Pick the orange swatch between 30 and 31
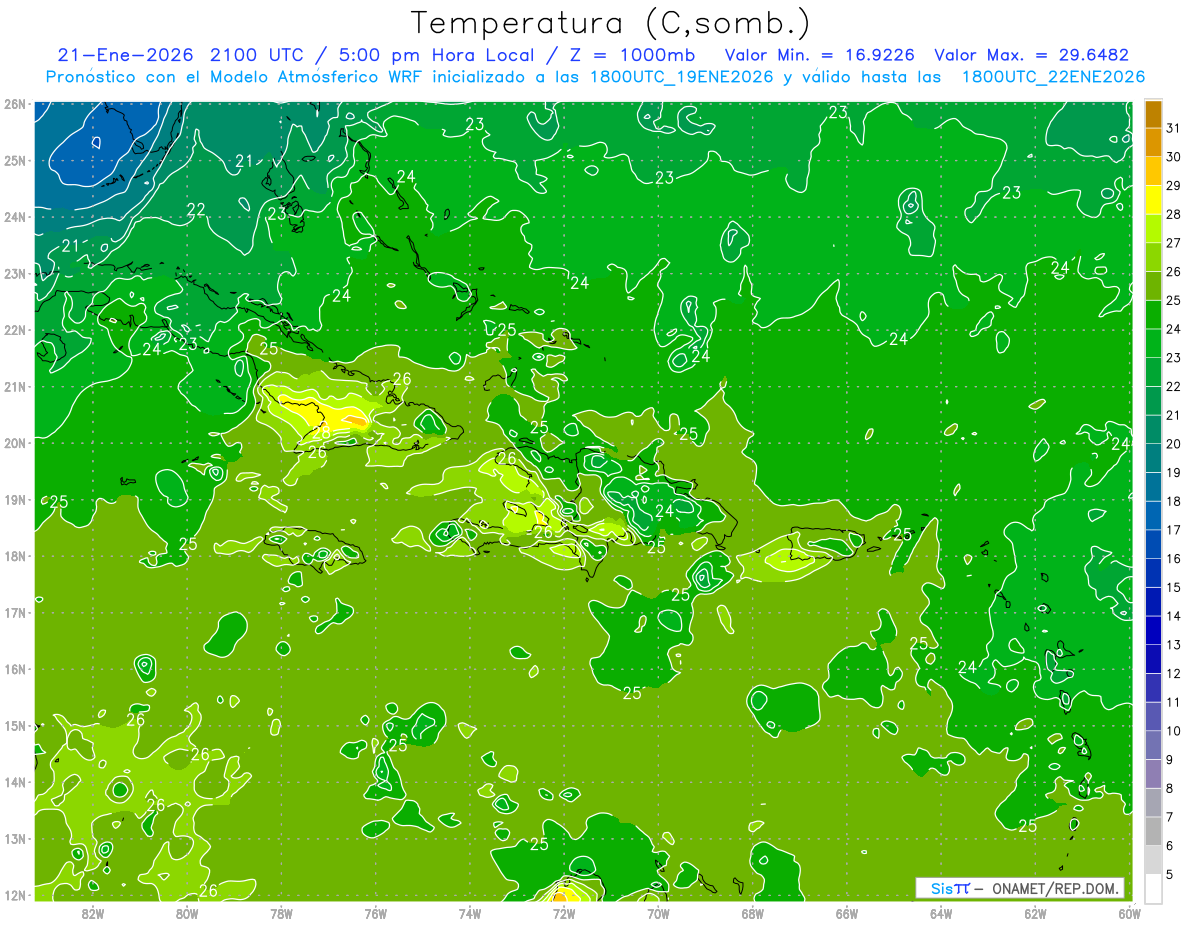This screenshot has width=1200, height=927. [x=1153, y=142]
